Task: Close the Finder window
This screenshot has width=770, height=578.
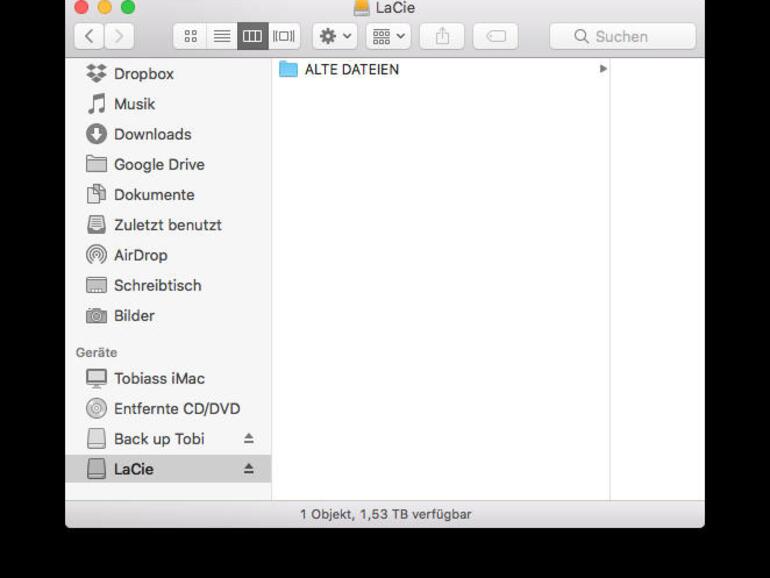Action: pos(82,6)
